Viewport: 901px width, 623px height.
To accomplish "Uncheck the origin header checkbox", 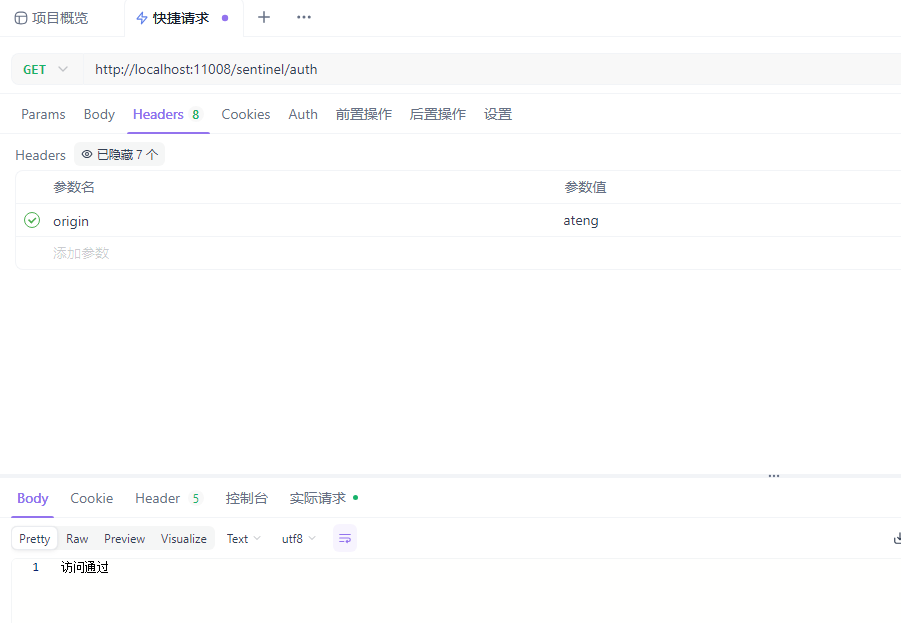I will (32, 220).
